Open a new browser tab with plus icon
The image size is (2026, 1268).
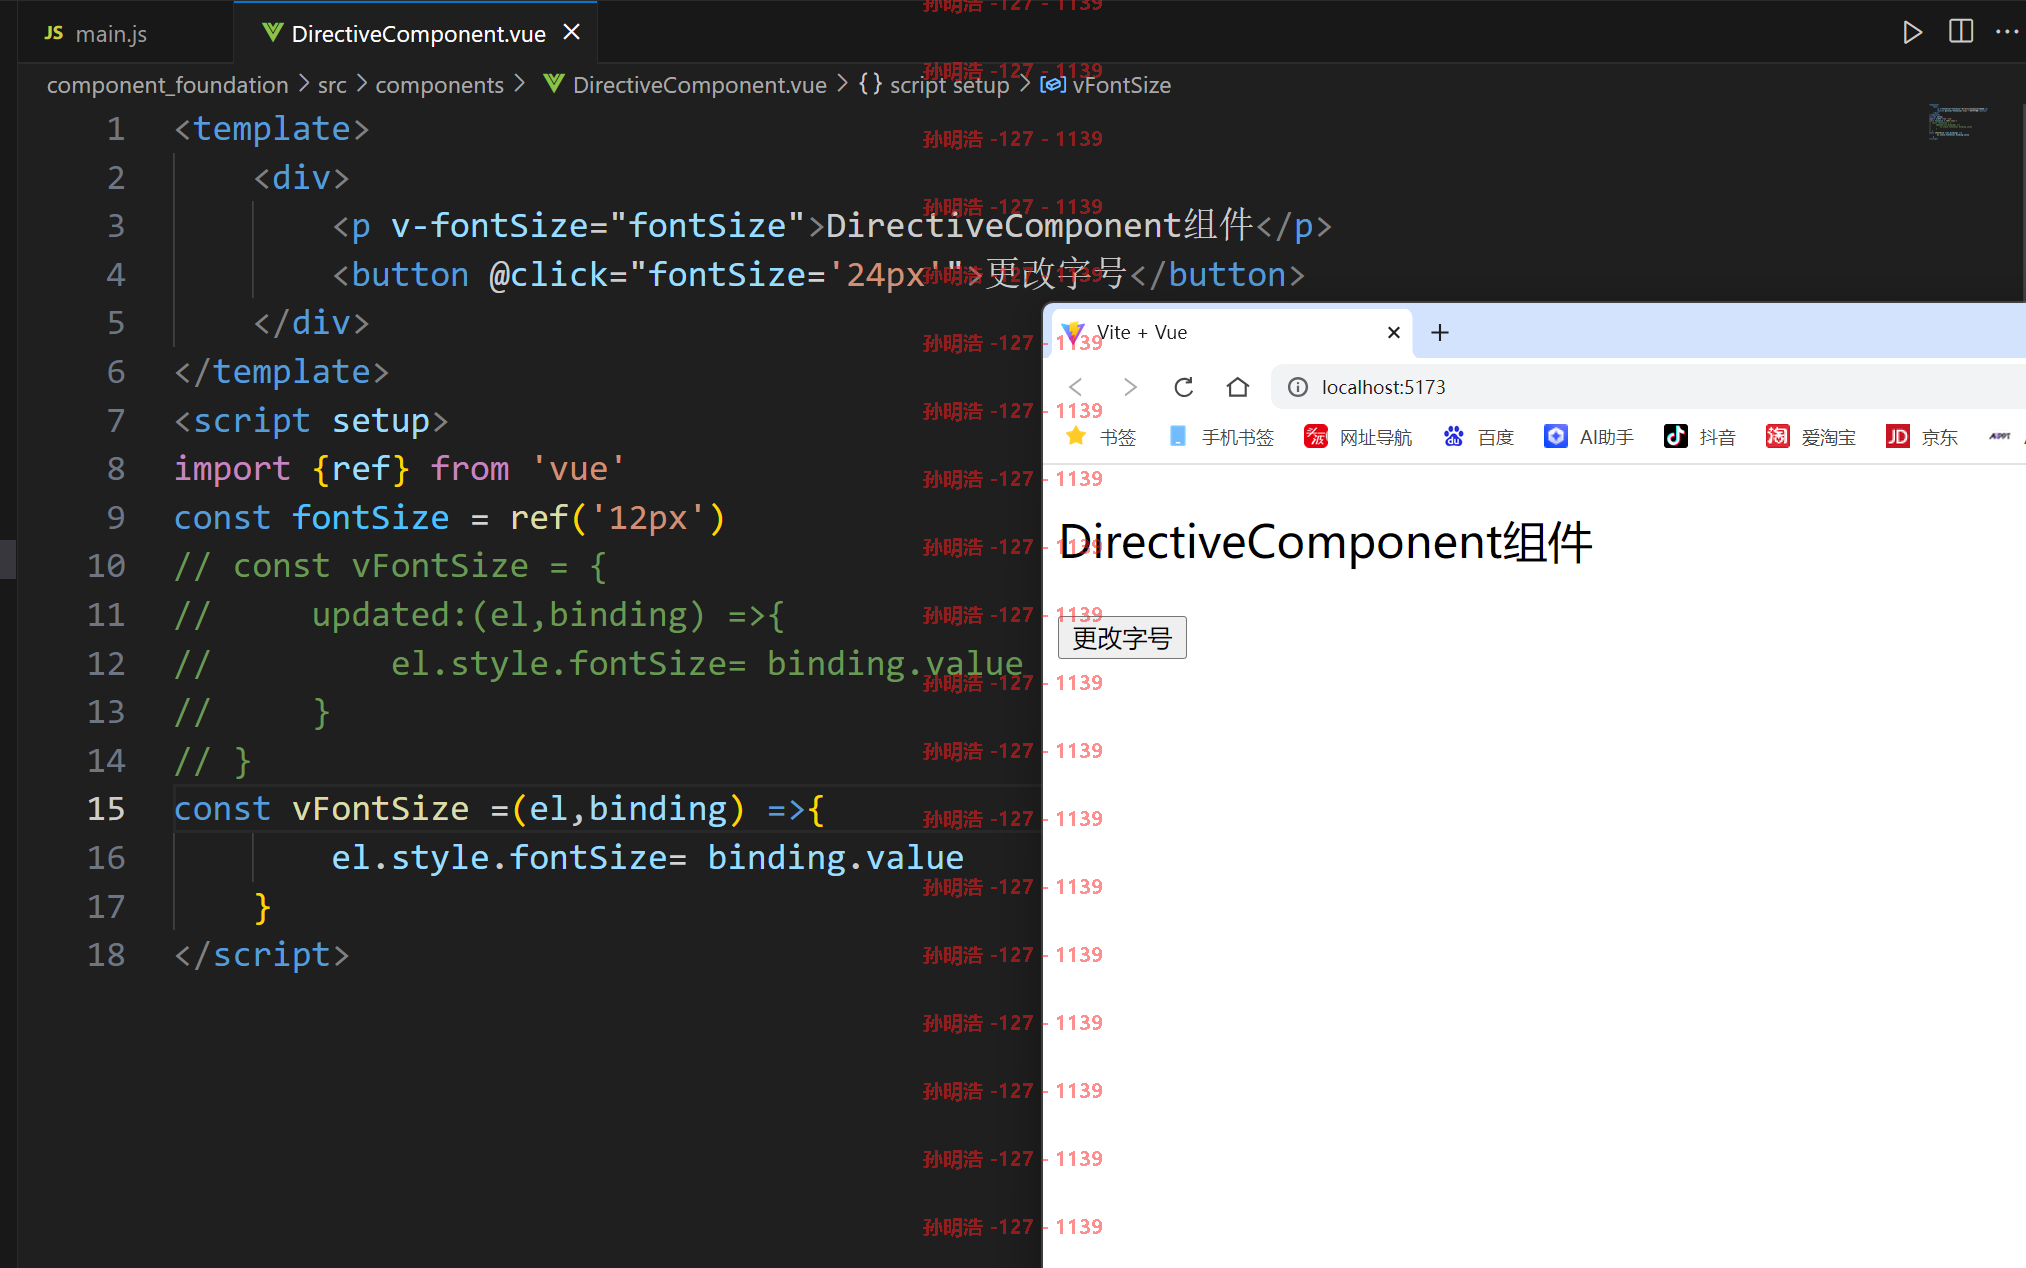(x=1439, y=333)
